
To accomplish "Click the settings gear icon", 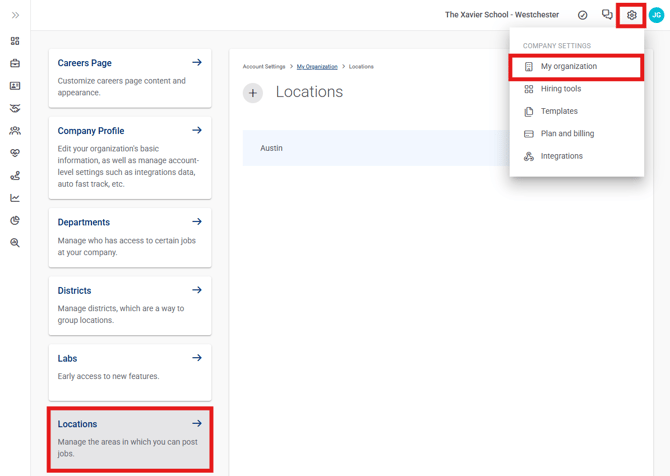I will pos(632,15).
